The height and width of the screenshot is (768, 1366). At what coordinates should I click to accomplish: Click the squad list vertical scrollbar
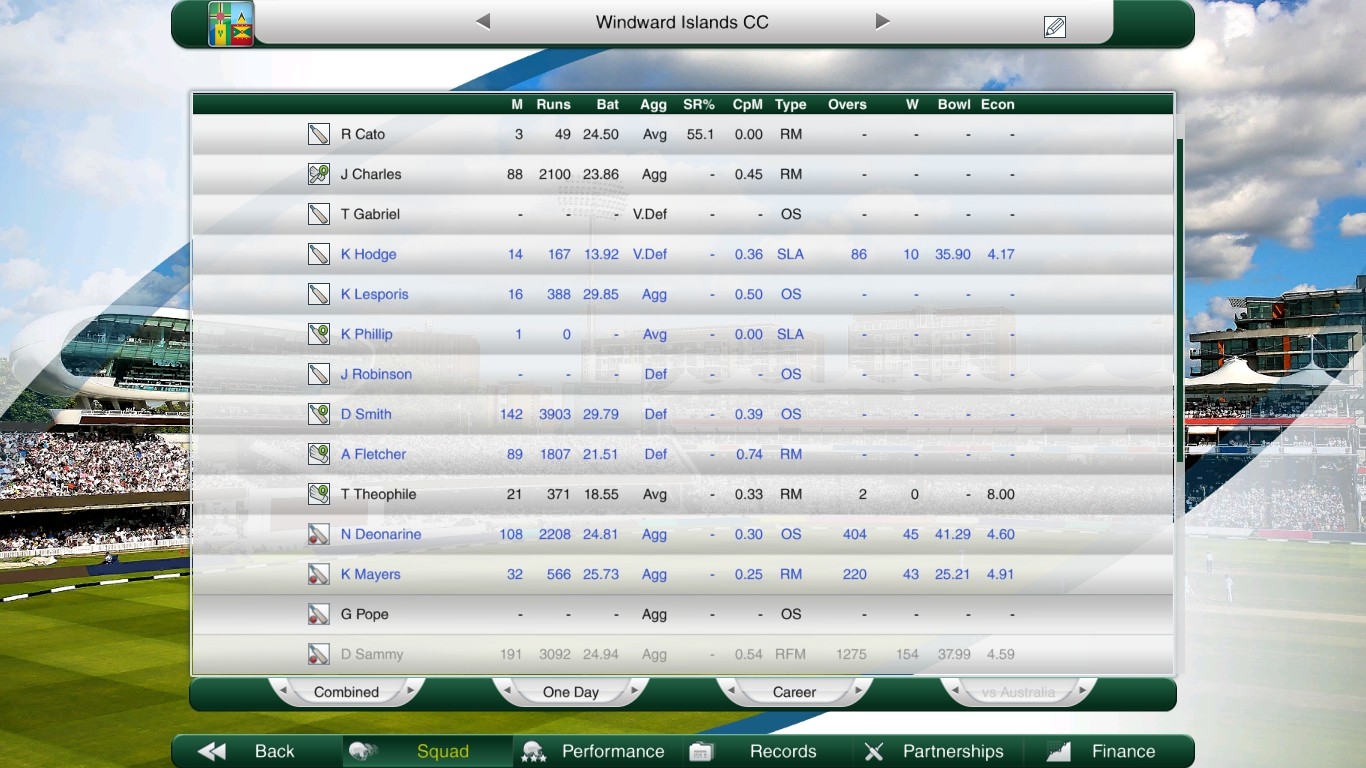pos(1179,299)
